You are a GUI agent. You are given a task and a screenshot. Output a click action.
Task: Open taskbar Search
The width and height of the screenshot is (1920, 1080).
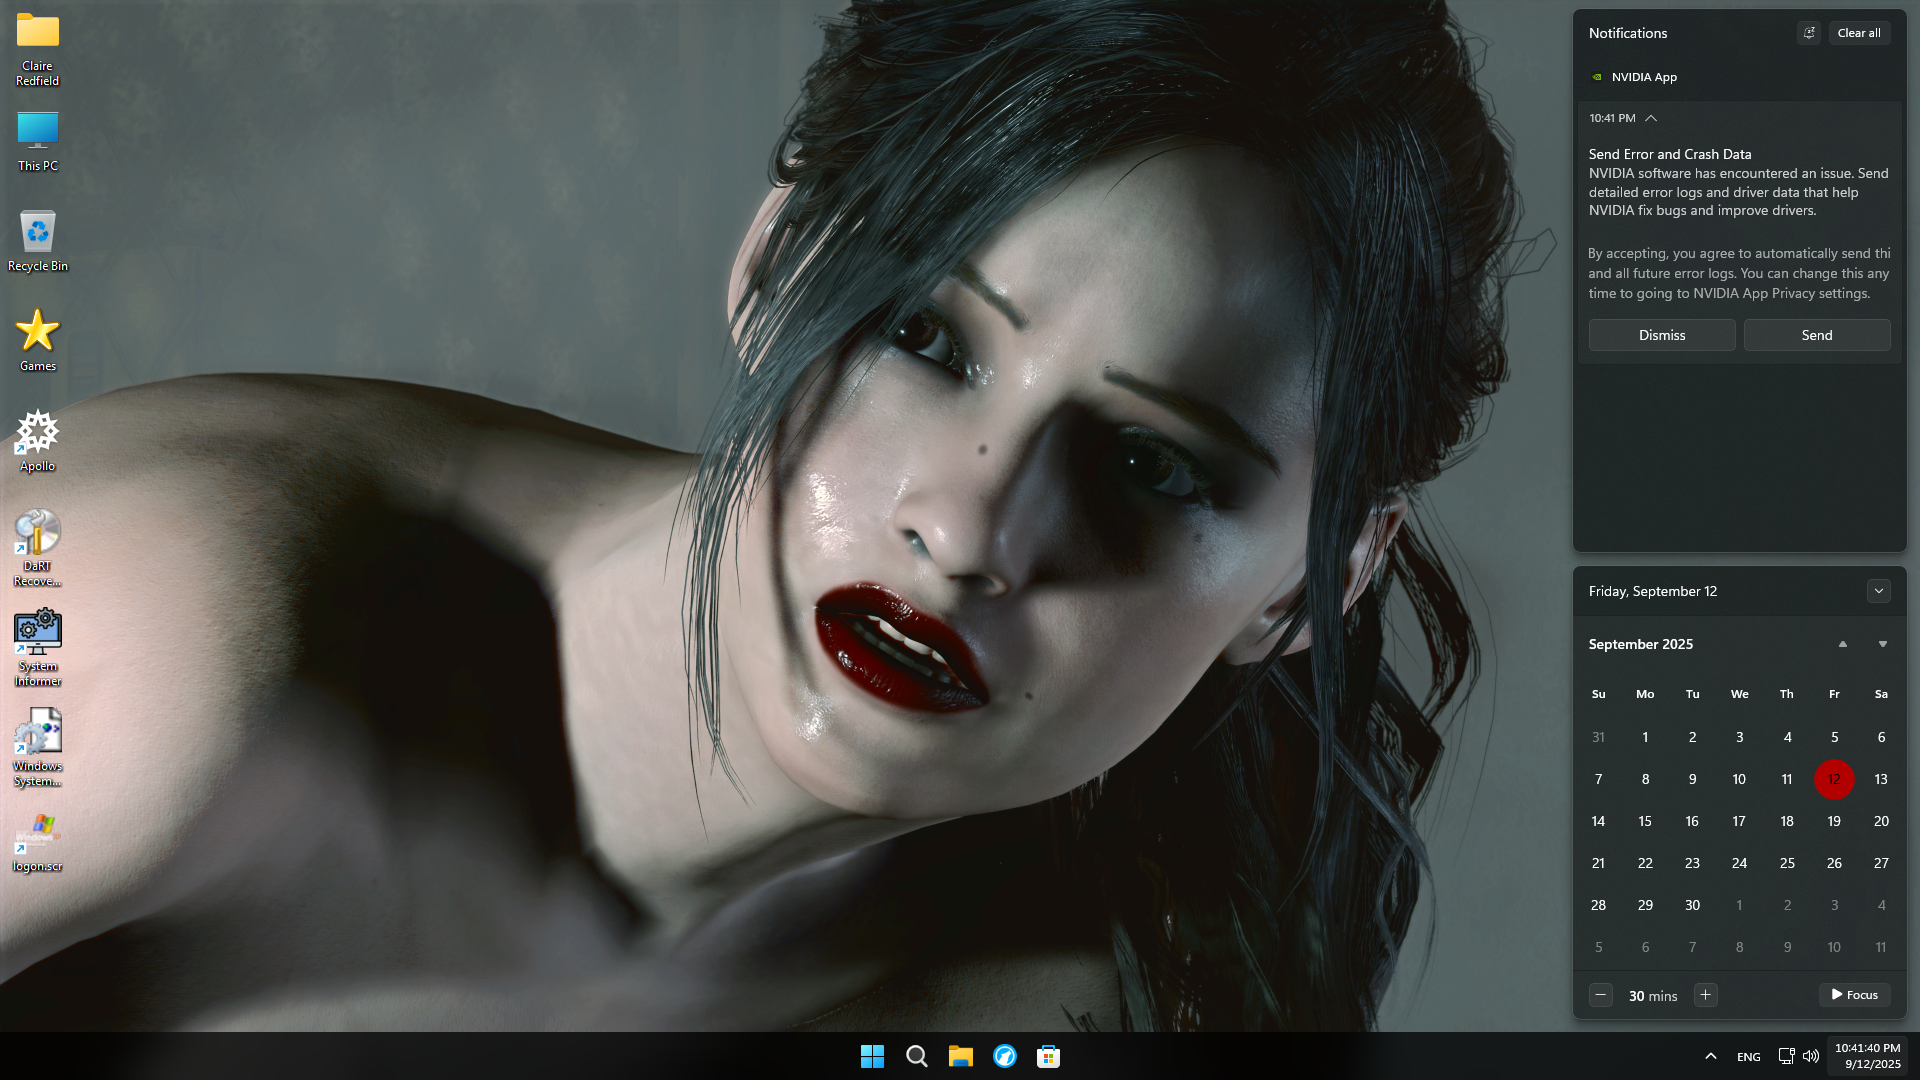(916, 1056)
